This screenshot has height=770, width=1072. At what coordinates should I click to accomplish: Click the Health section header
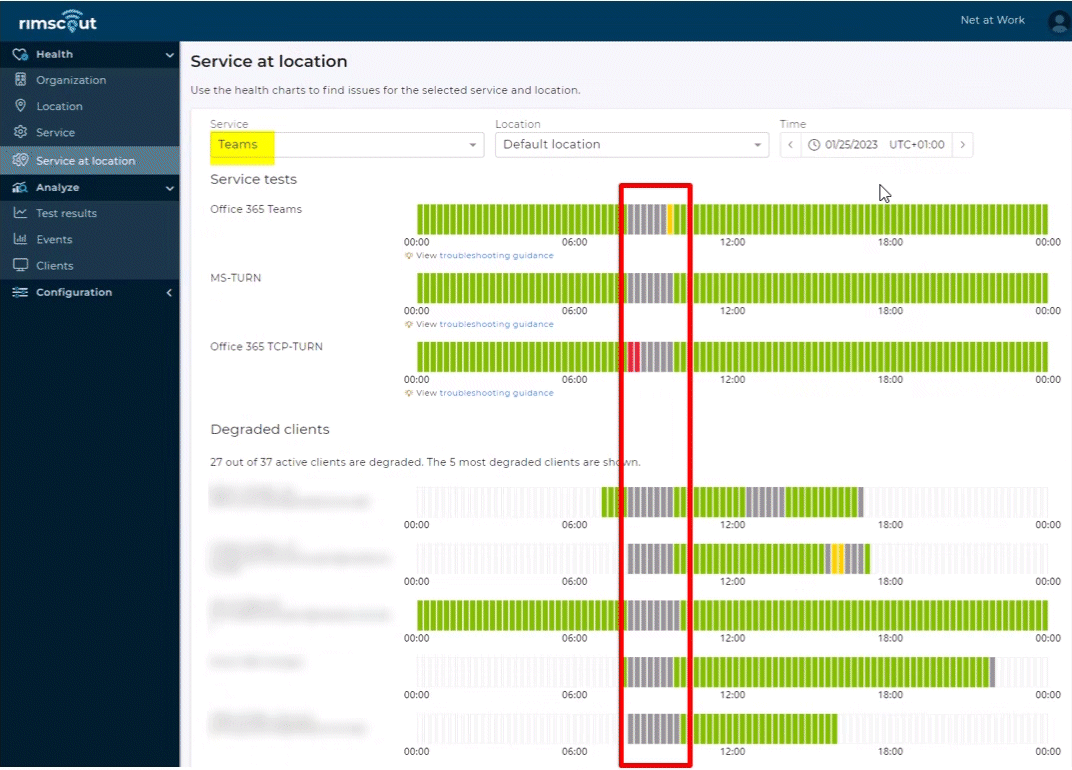pyautogui.click(x=90, y=55)
